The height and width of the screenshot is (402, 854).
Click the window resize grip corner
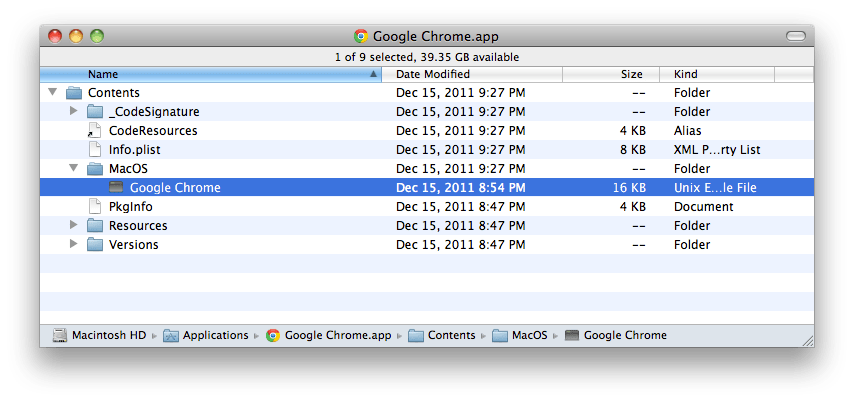808,341
